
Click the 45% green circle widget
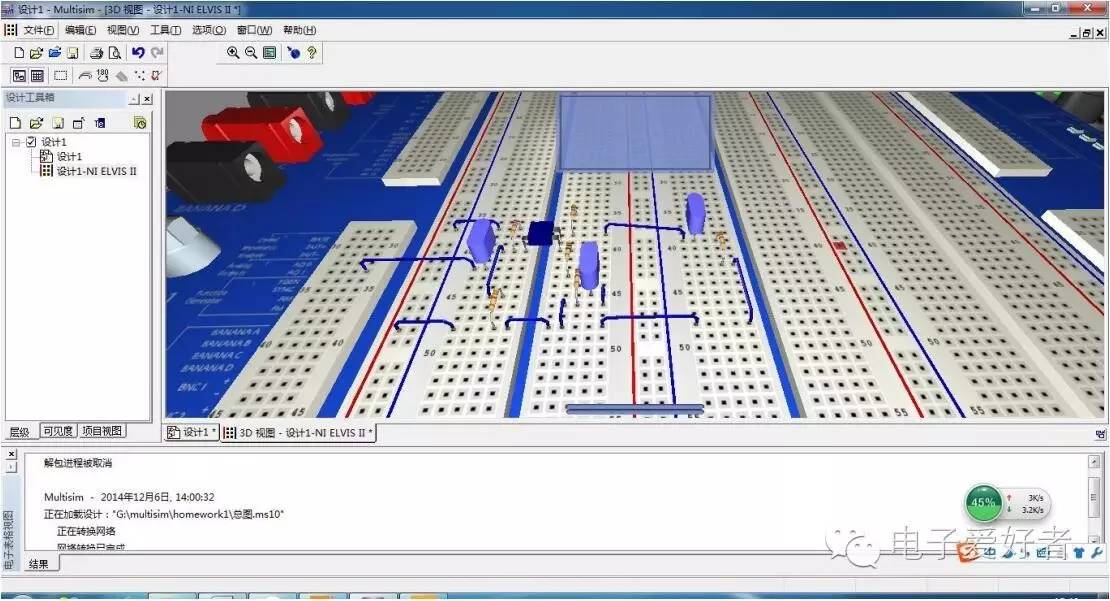coord(983,503)
